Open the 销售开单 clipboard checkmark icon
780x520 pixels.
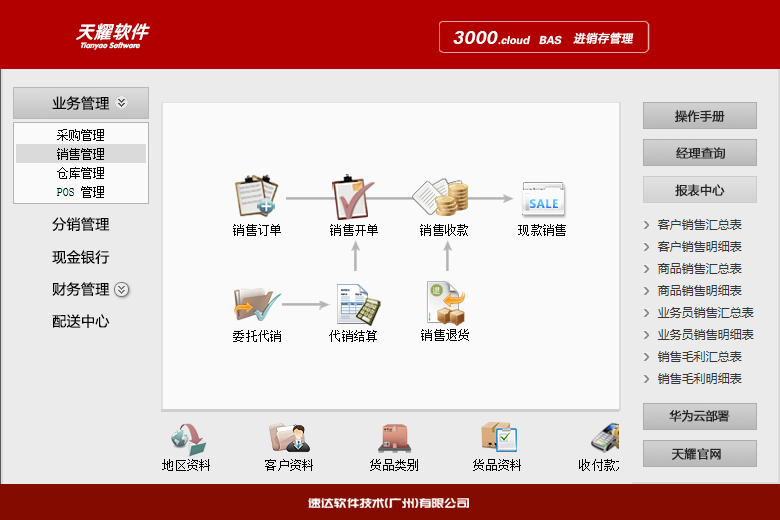click(353, 197)
